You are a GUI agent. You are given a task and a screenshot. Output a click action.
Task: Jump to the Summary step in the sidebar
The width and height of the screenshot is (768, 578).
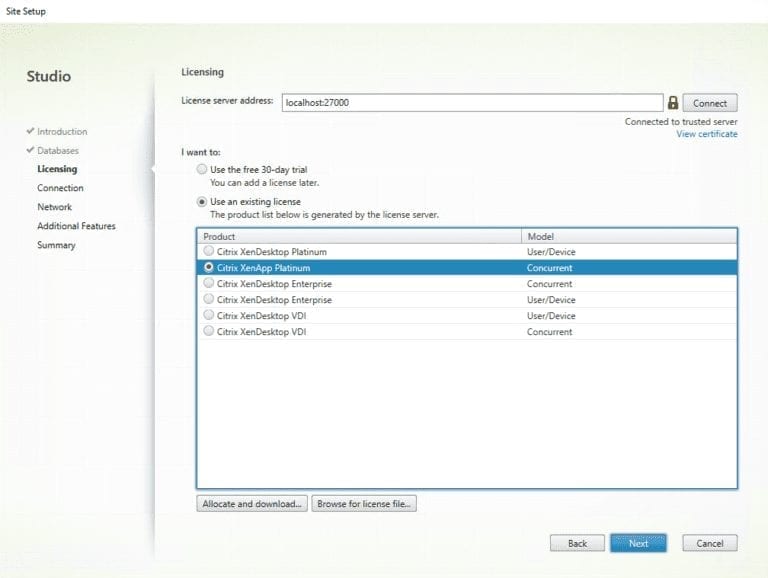coord(56,245)
